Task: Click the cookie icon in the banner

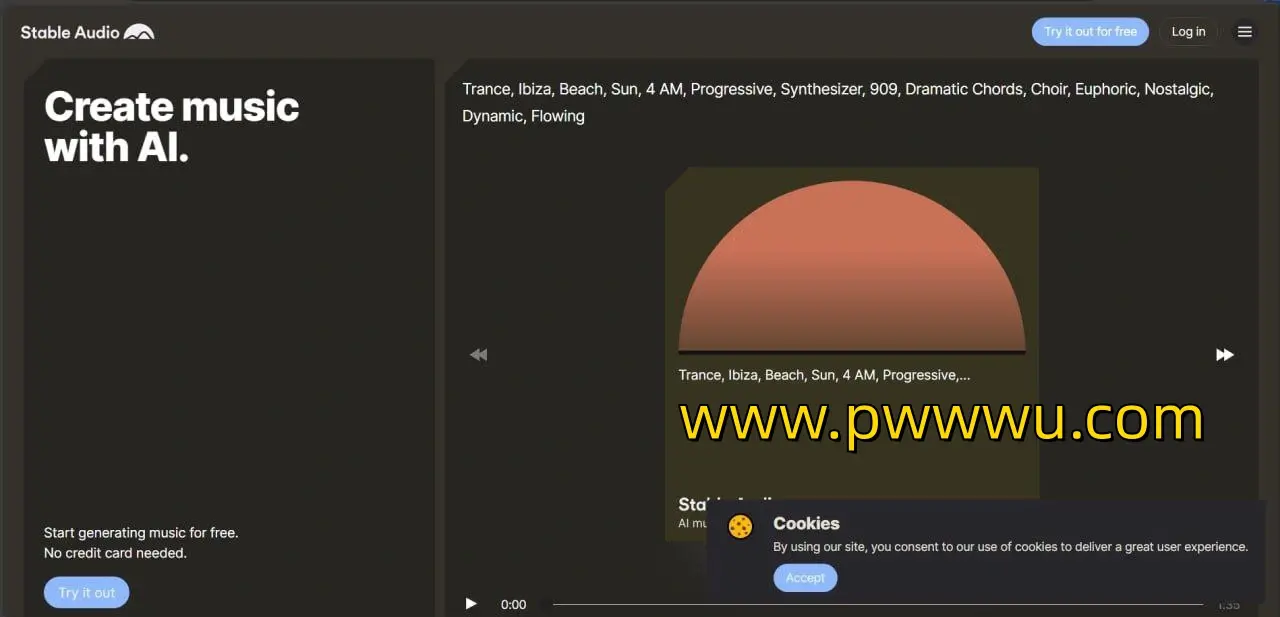Action: [740, 526]
